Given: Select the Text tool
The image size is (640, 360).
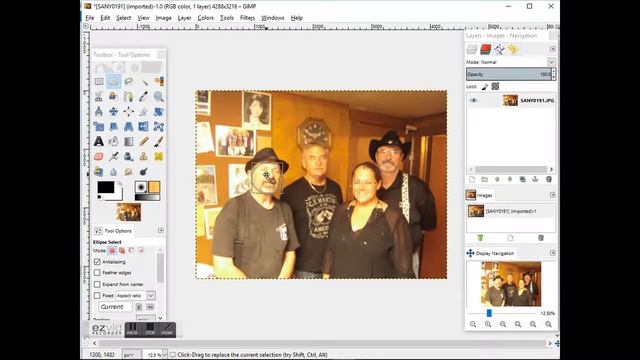Looking at the screenshot, I should (x=99, y=142).
